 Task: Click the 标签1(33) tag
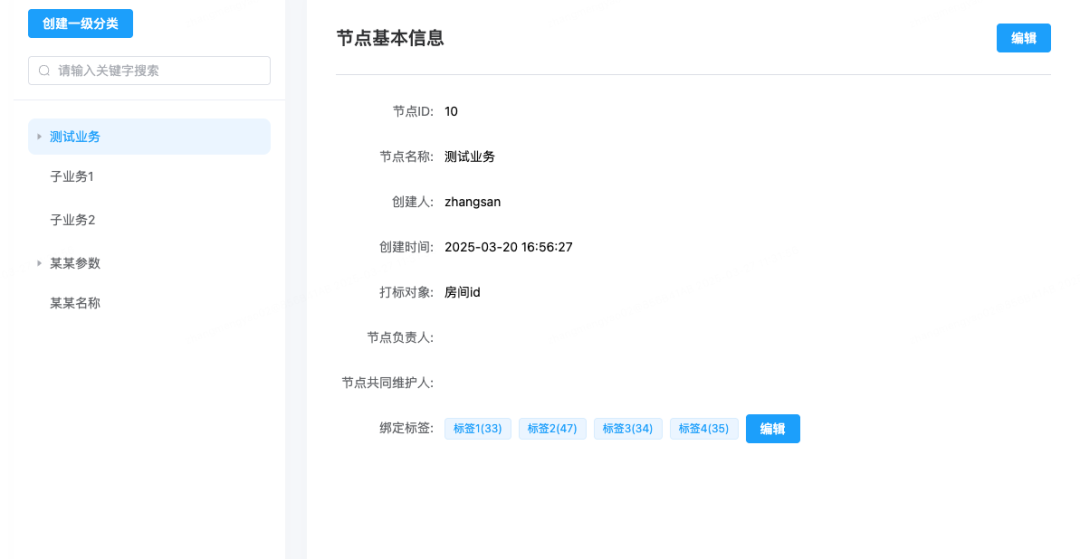click(478, 428)
